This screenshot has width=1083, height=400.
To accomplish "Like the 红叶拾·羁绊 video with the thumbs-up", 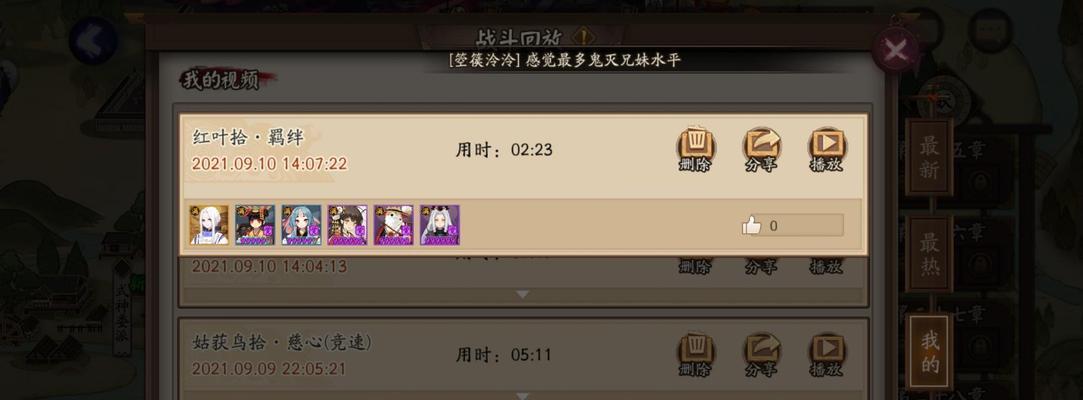I will coord(751,225).
